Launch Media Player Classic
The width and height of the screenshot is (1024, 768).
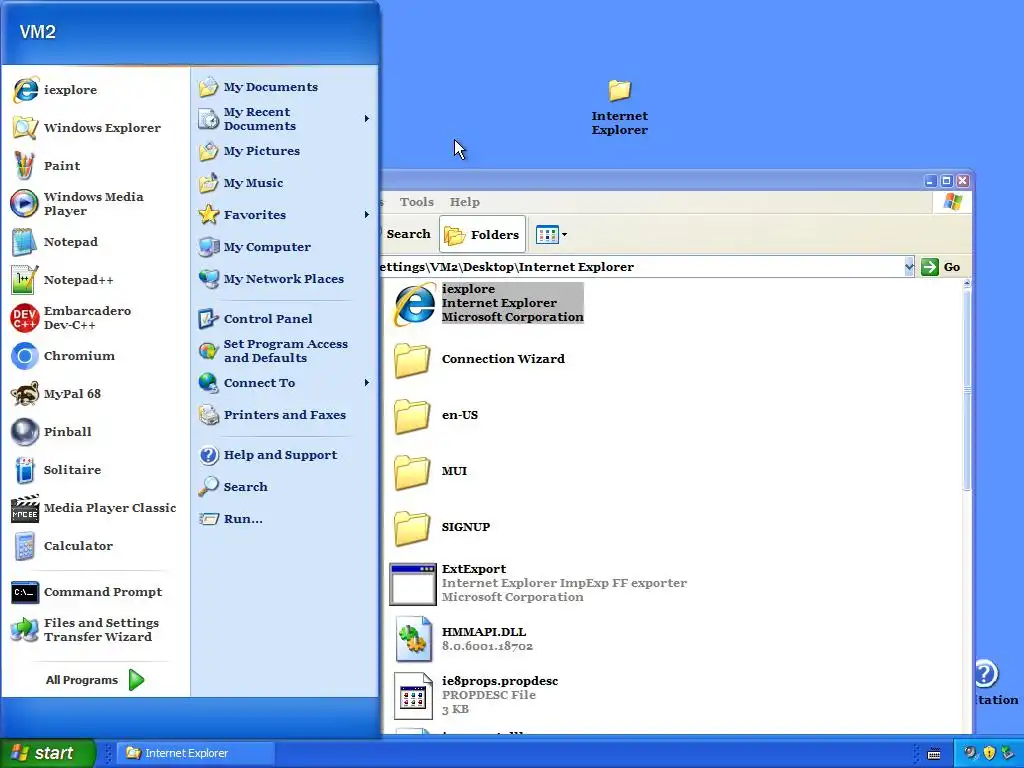tap(95, 507)
